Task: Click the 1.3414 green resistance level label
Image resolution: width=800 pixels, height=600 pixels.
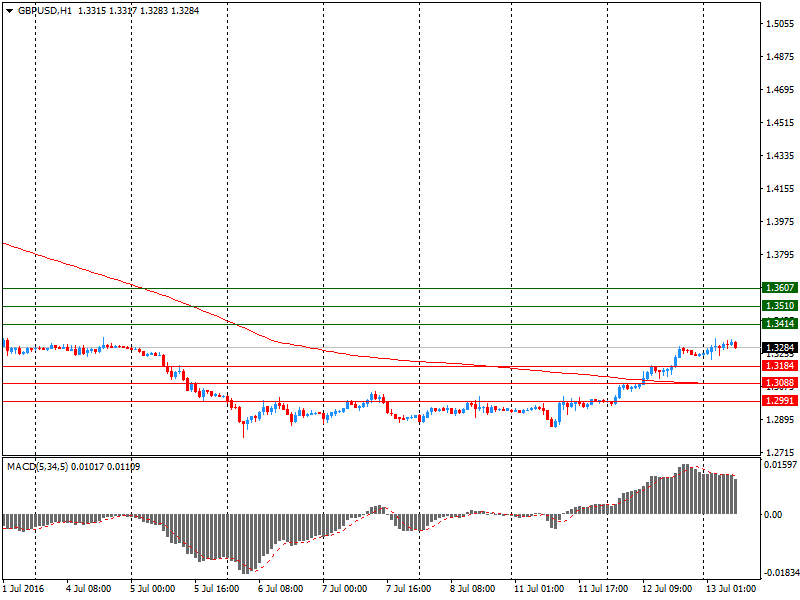Action: (780, 323)
